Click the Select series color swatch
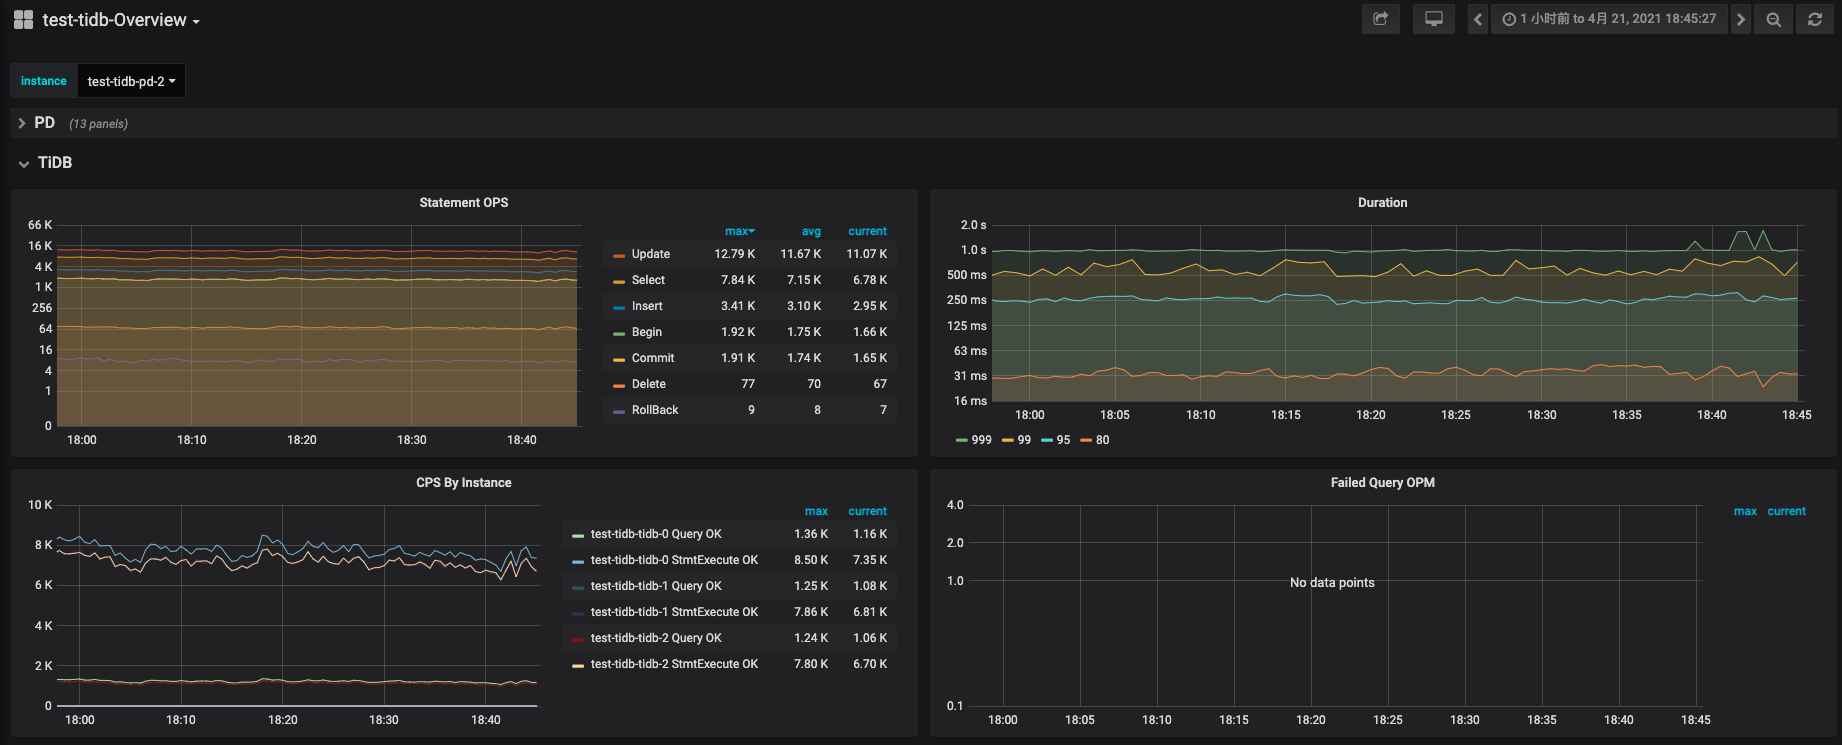 point(619,281)
